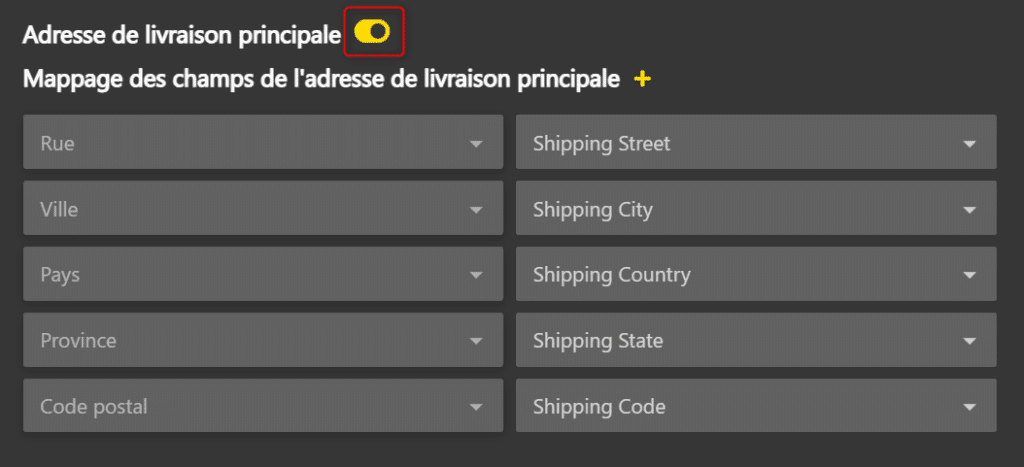Open the Shipping City dropdown
1024x467 pixels.
tap(755, 209)
